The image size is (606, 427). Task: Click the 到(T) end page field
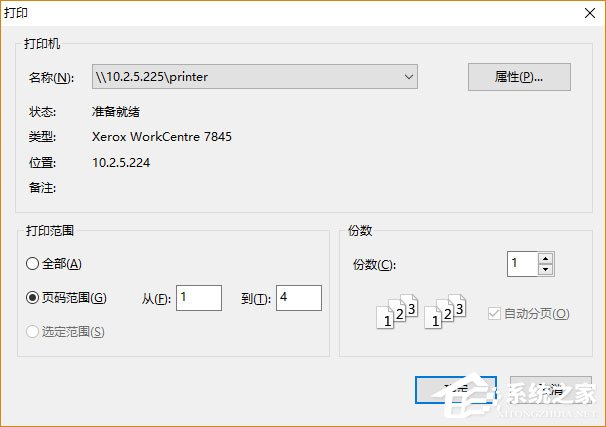point(299,298)
